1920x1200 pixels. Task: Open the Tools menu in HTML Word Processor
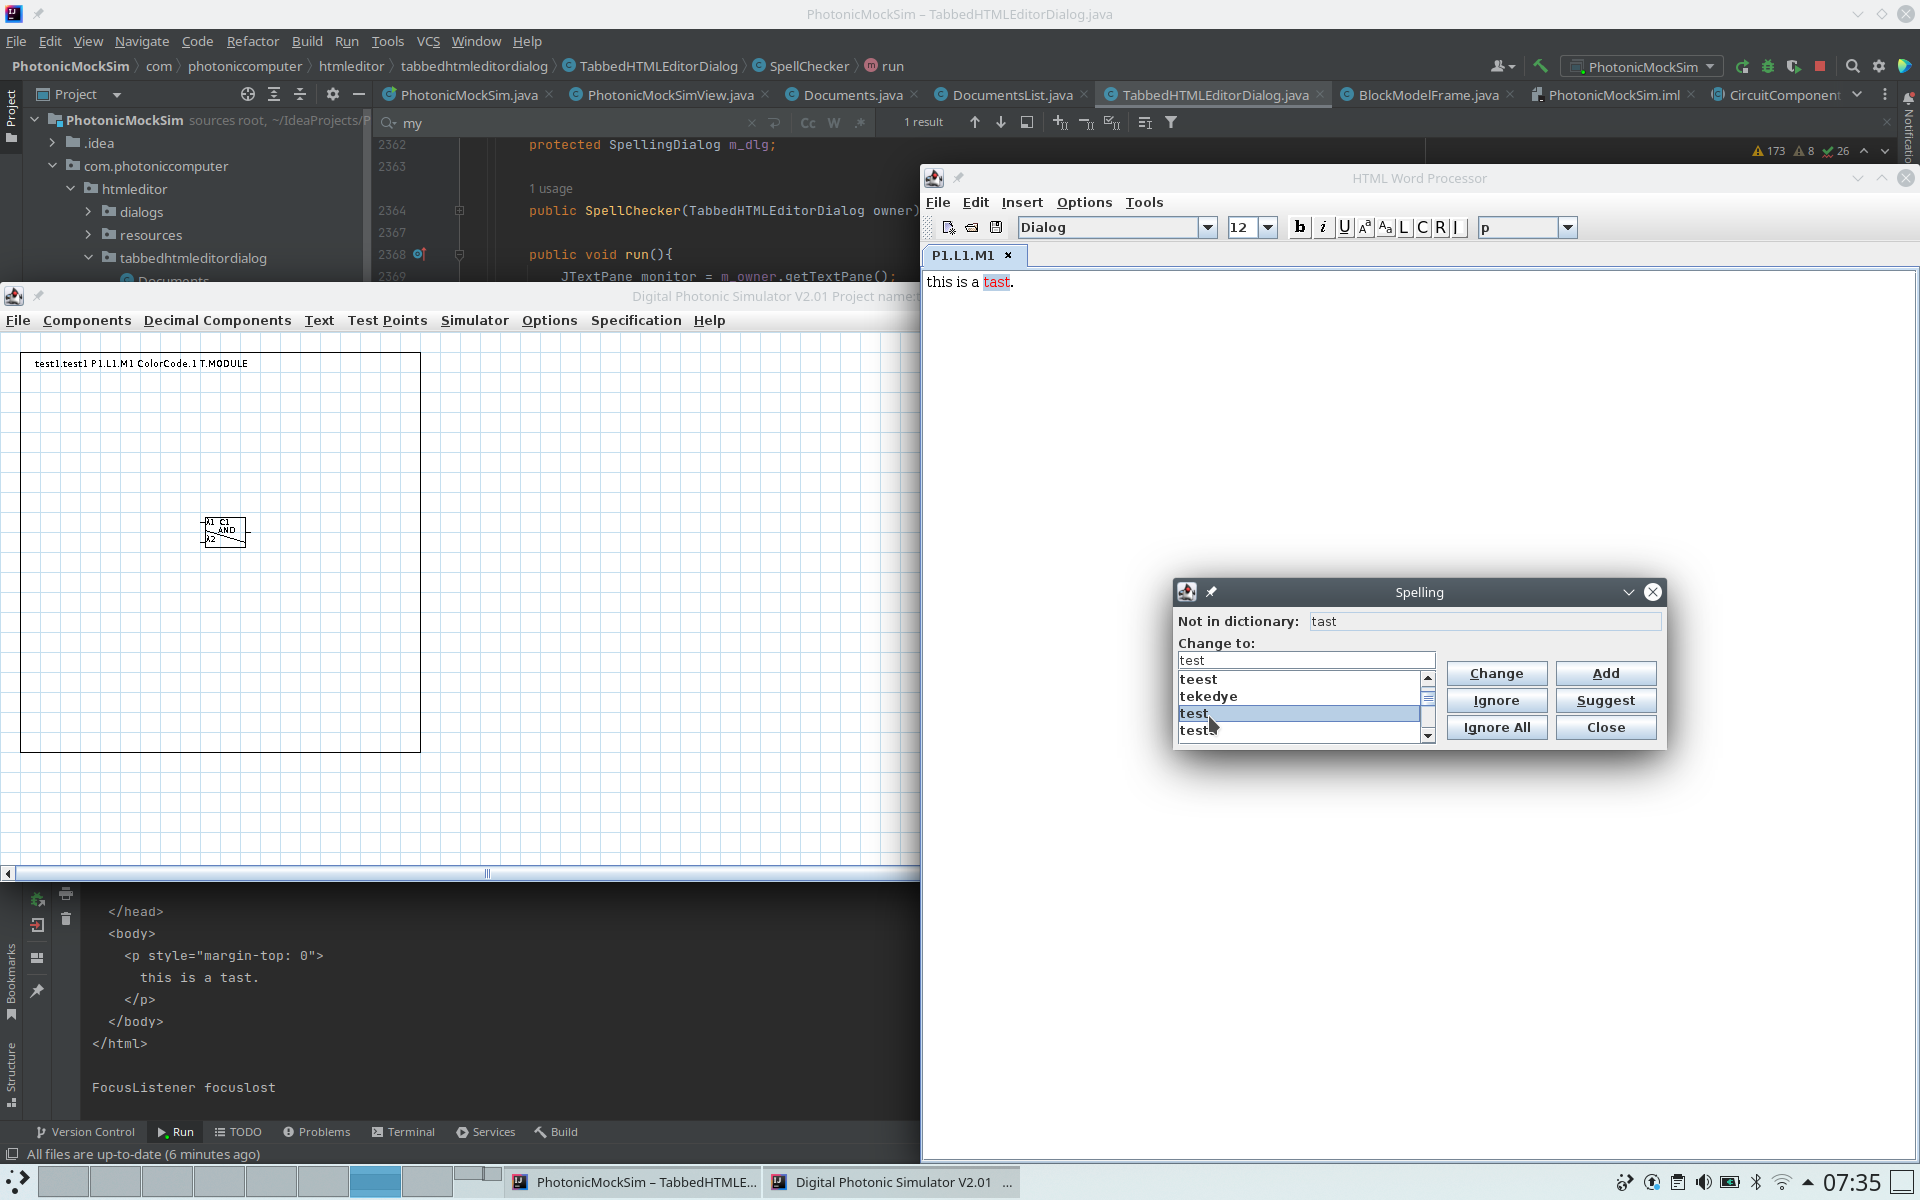pos(1144,203)
